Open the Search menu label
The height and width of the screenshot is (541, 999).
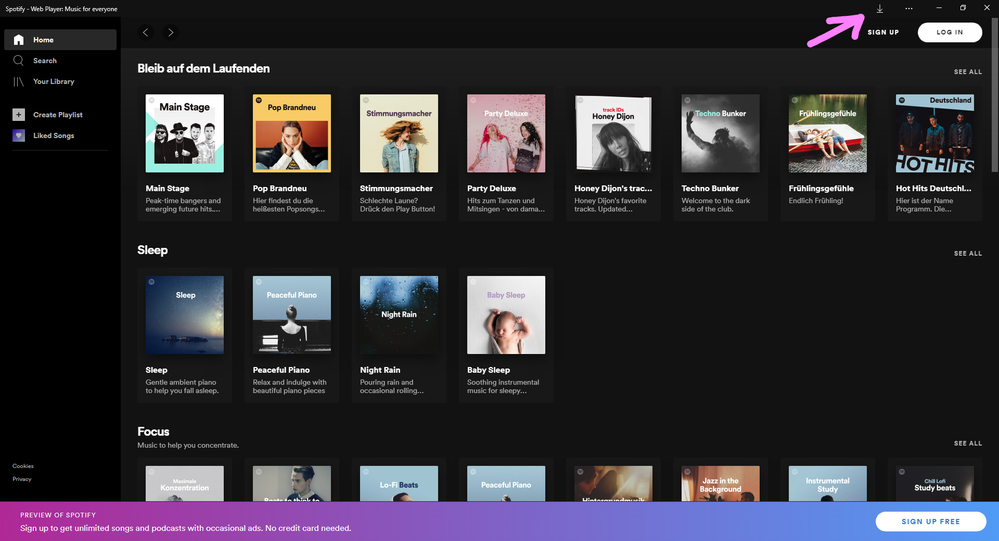(45, 61)
